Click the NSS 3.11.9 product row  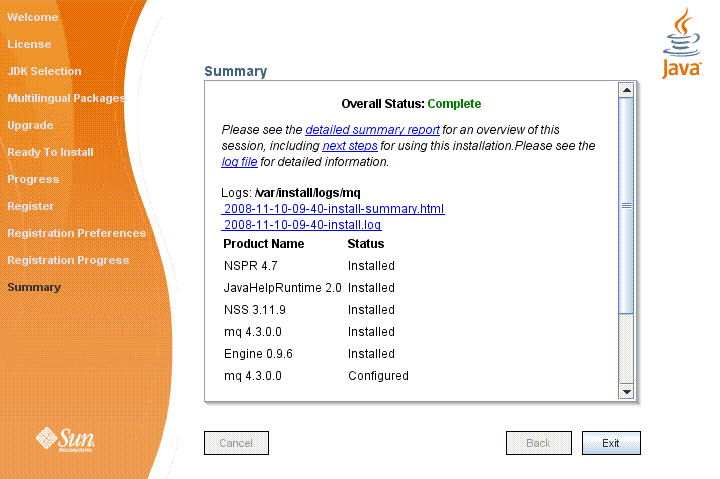[309, 310]
